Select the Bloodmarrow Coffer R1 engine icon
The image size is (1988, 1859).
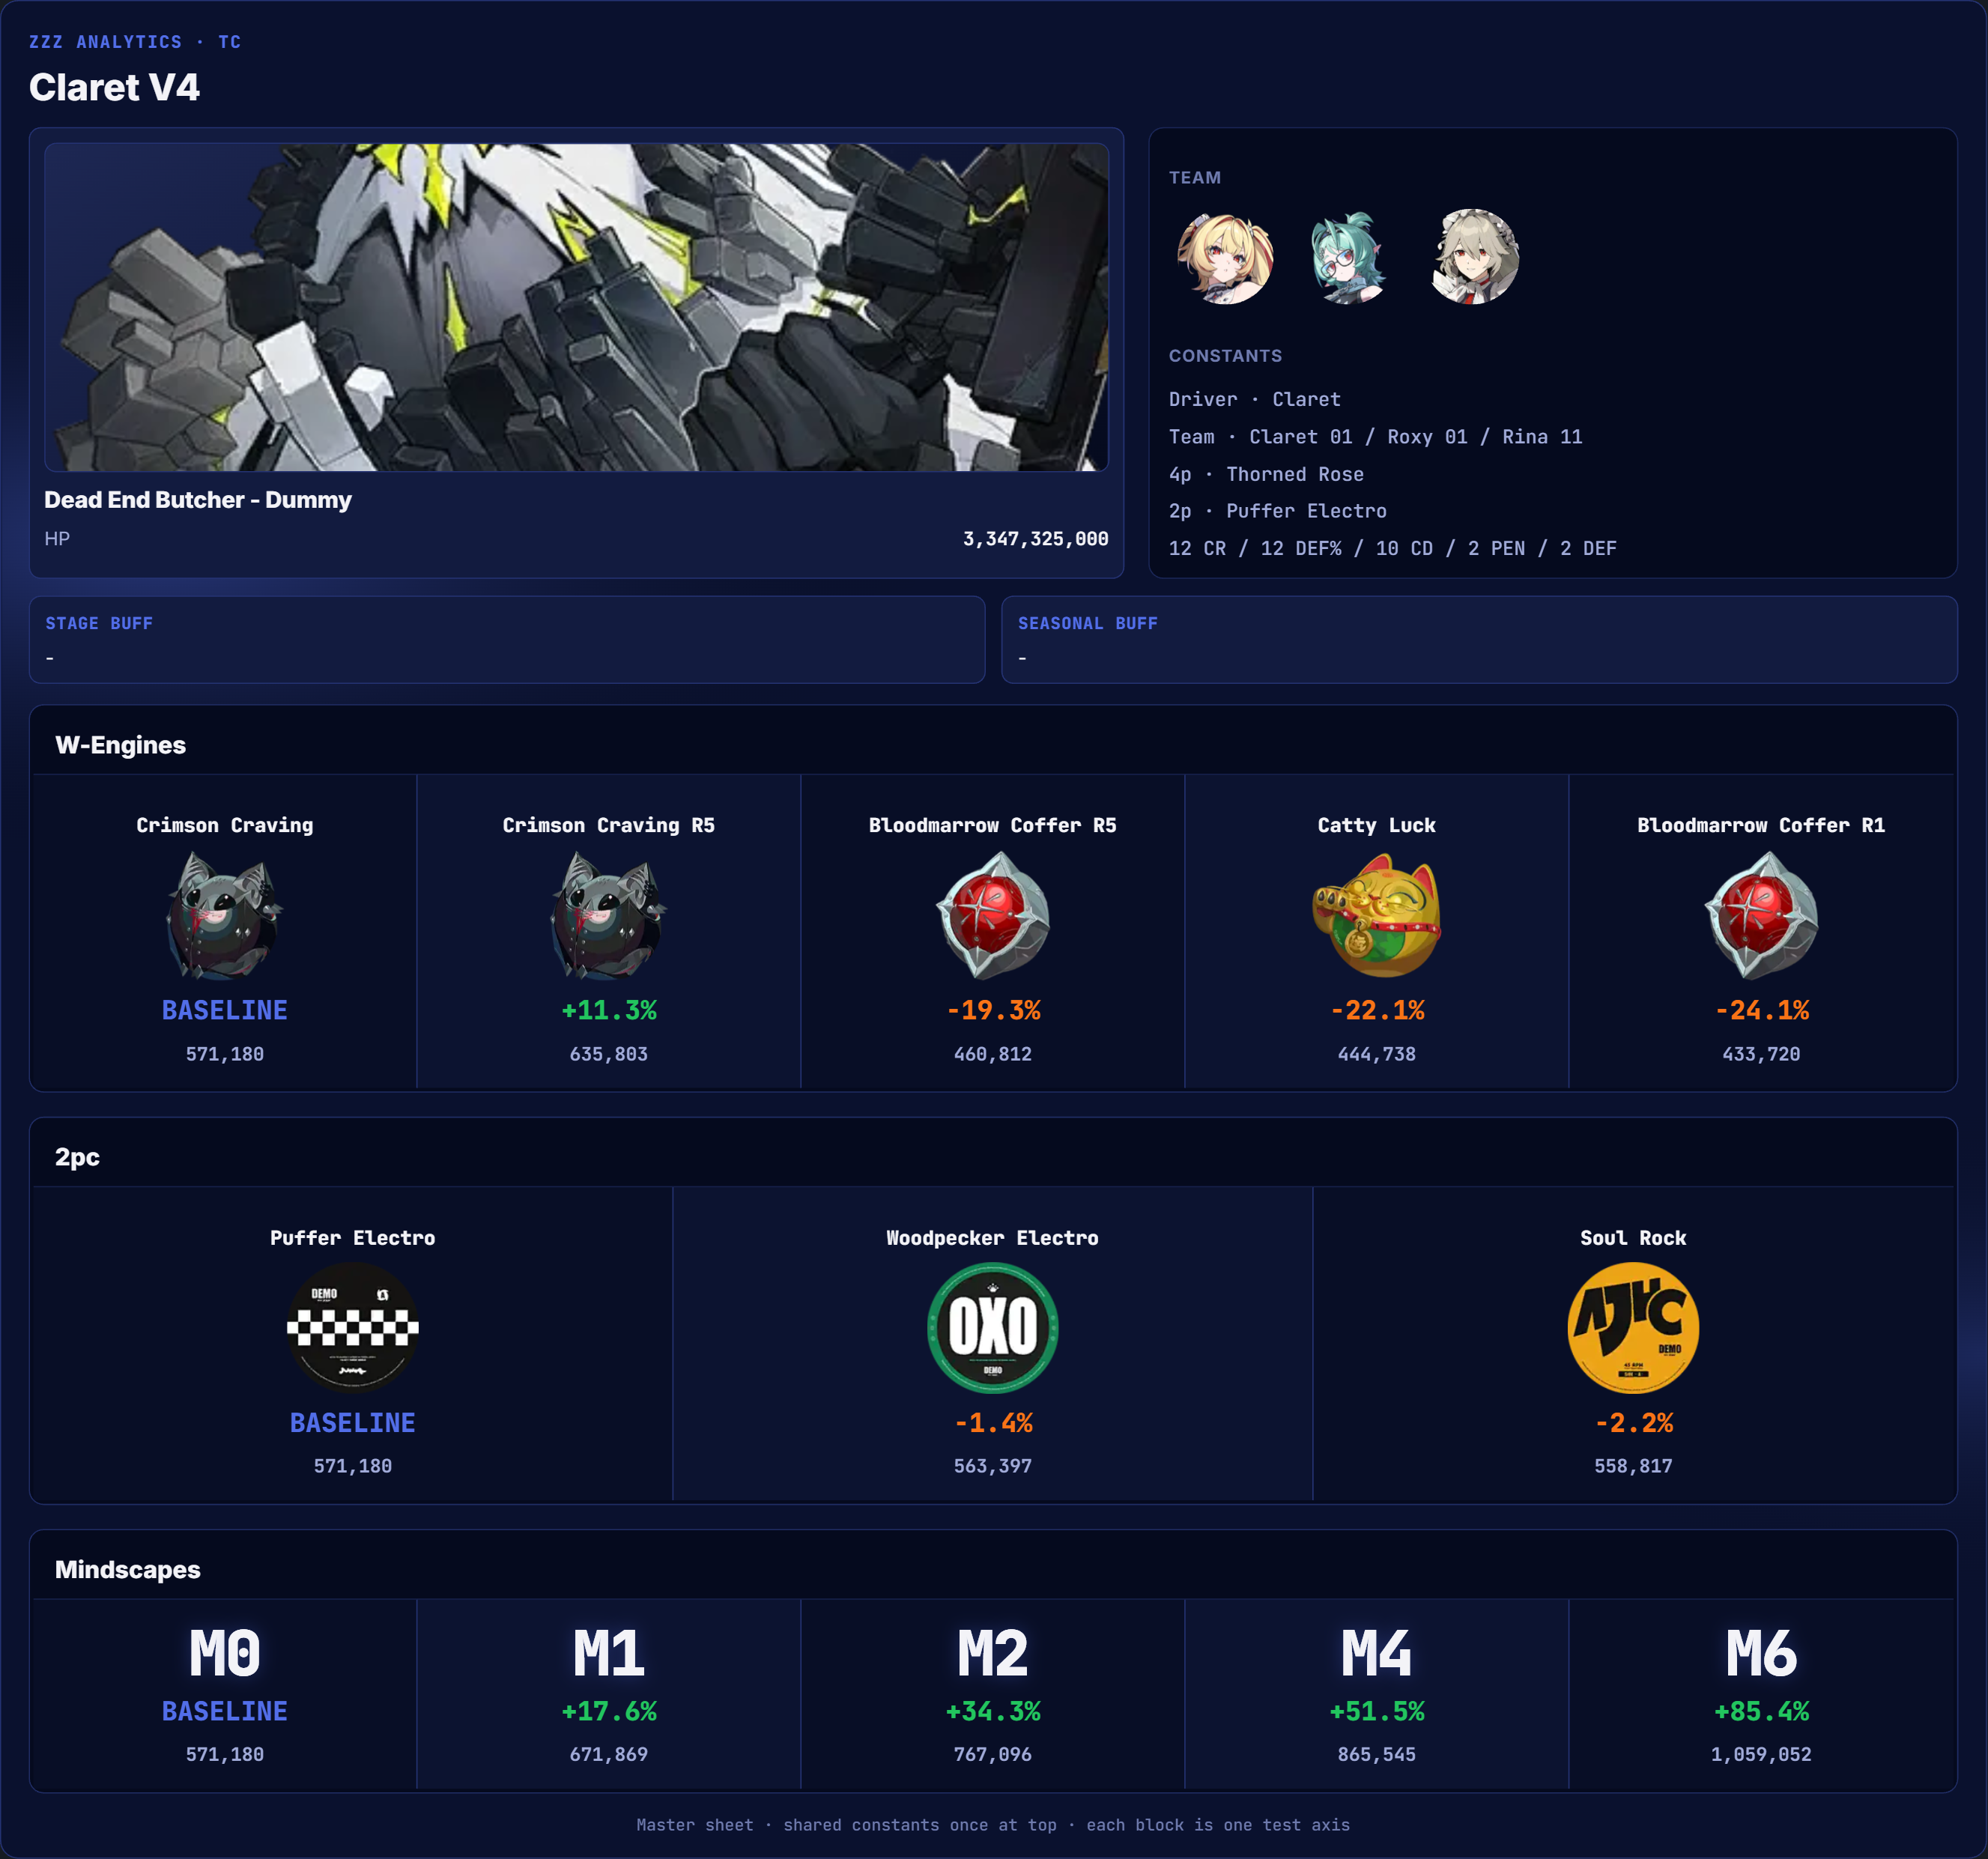pos(1761,915)
